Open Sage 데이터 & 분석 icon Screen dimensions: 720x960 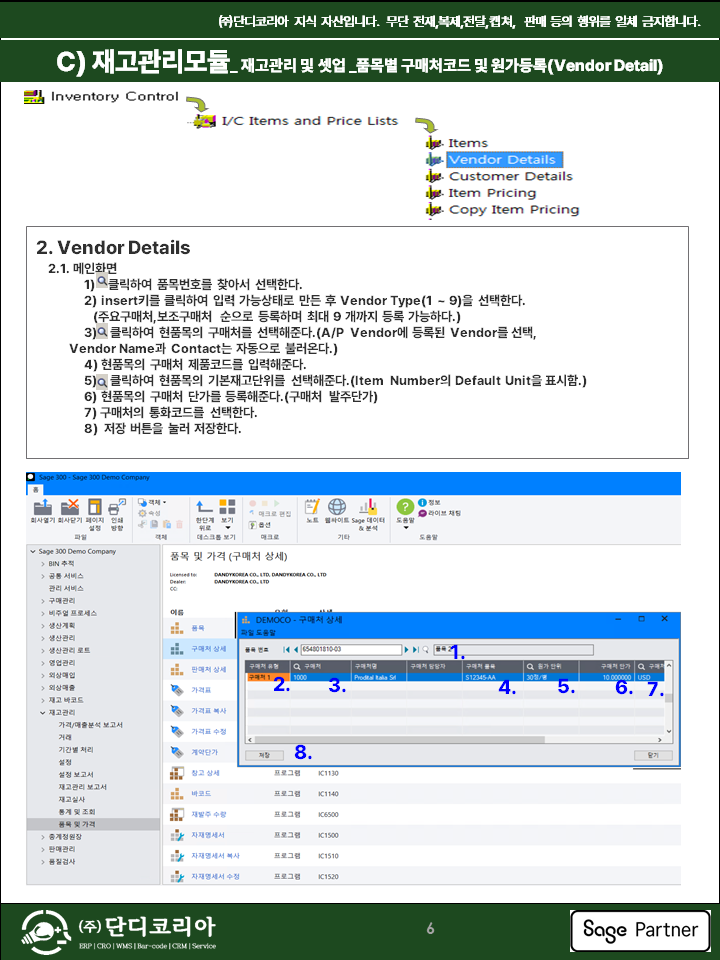coord(368,506)
